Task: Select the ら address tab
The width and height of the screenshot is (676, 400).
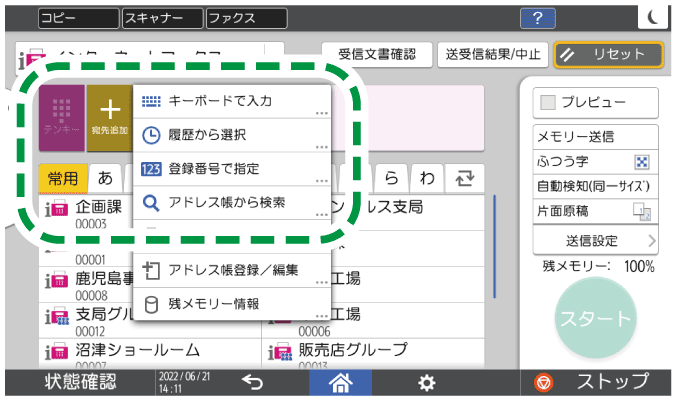Action: (391, 178)
